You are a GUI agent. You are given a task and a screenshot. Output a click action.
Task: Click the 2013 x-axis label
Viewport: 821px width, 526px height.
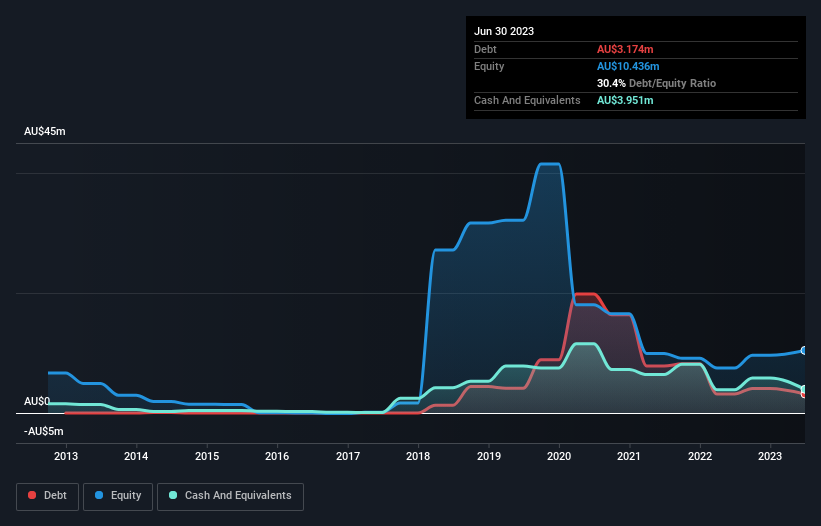pyautogui.click(x=66, y=456)
